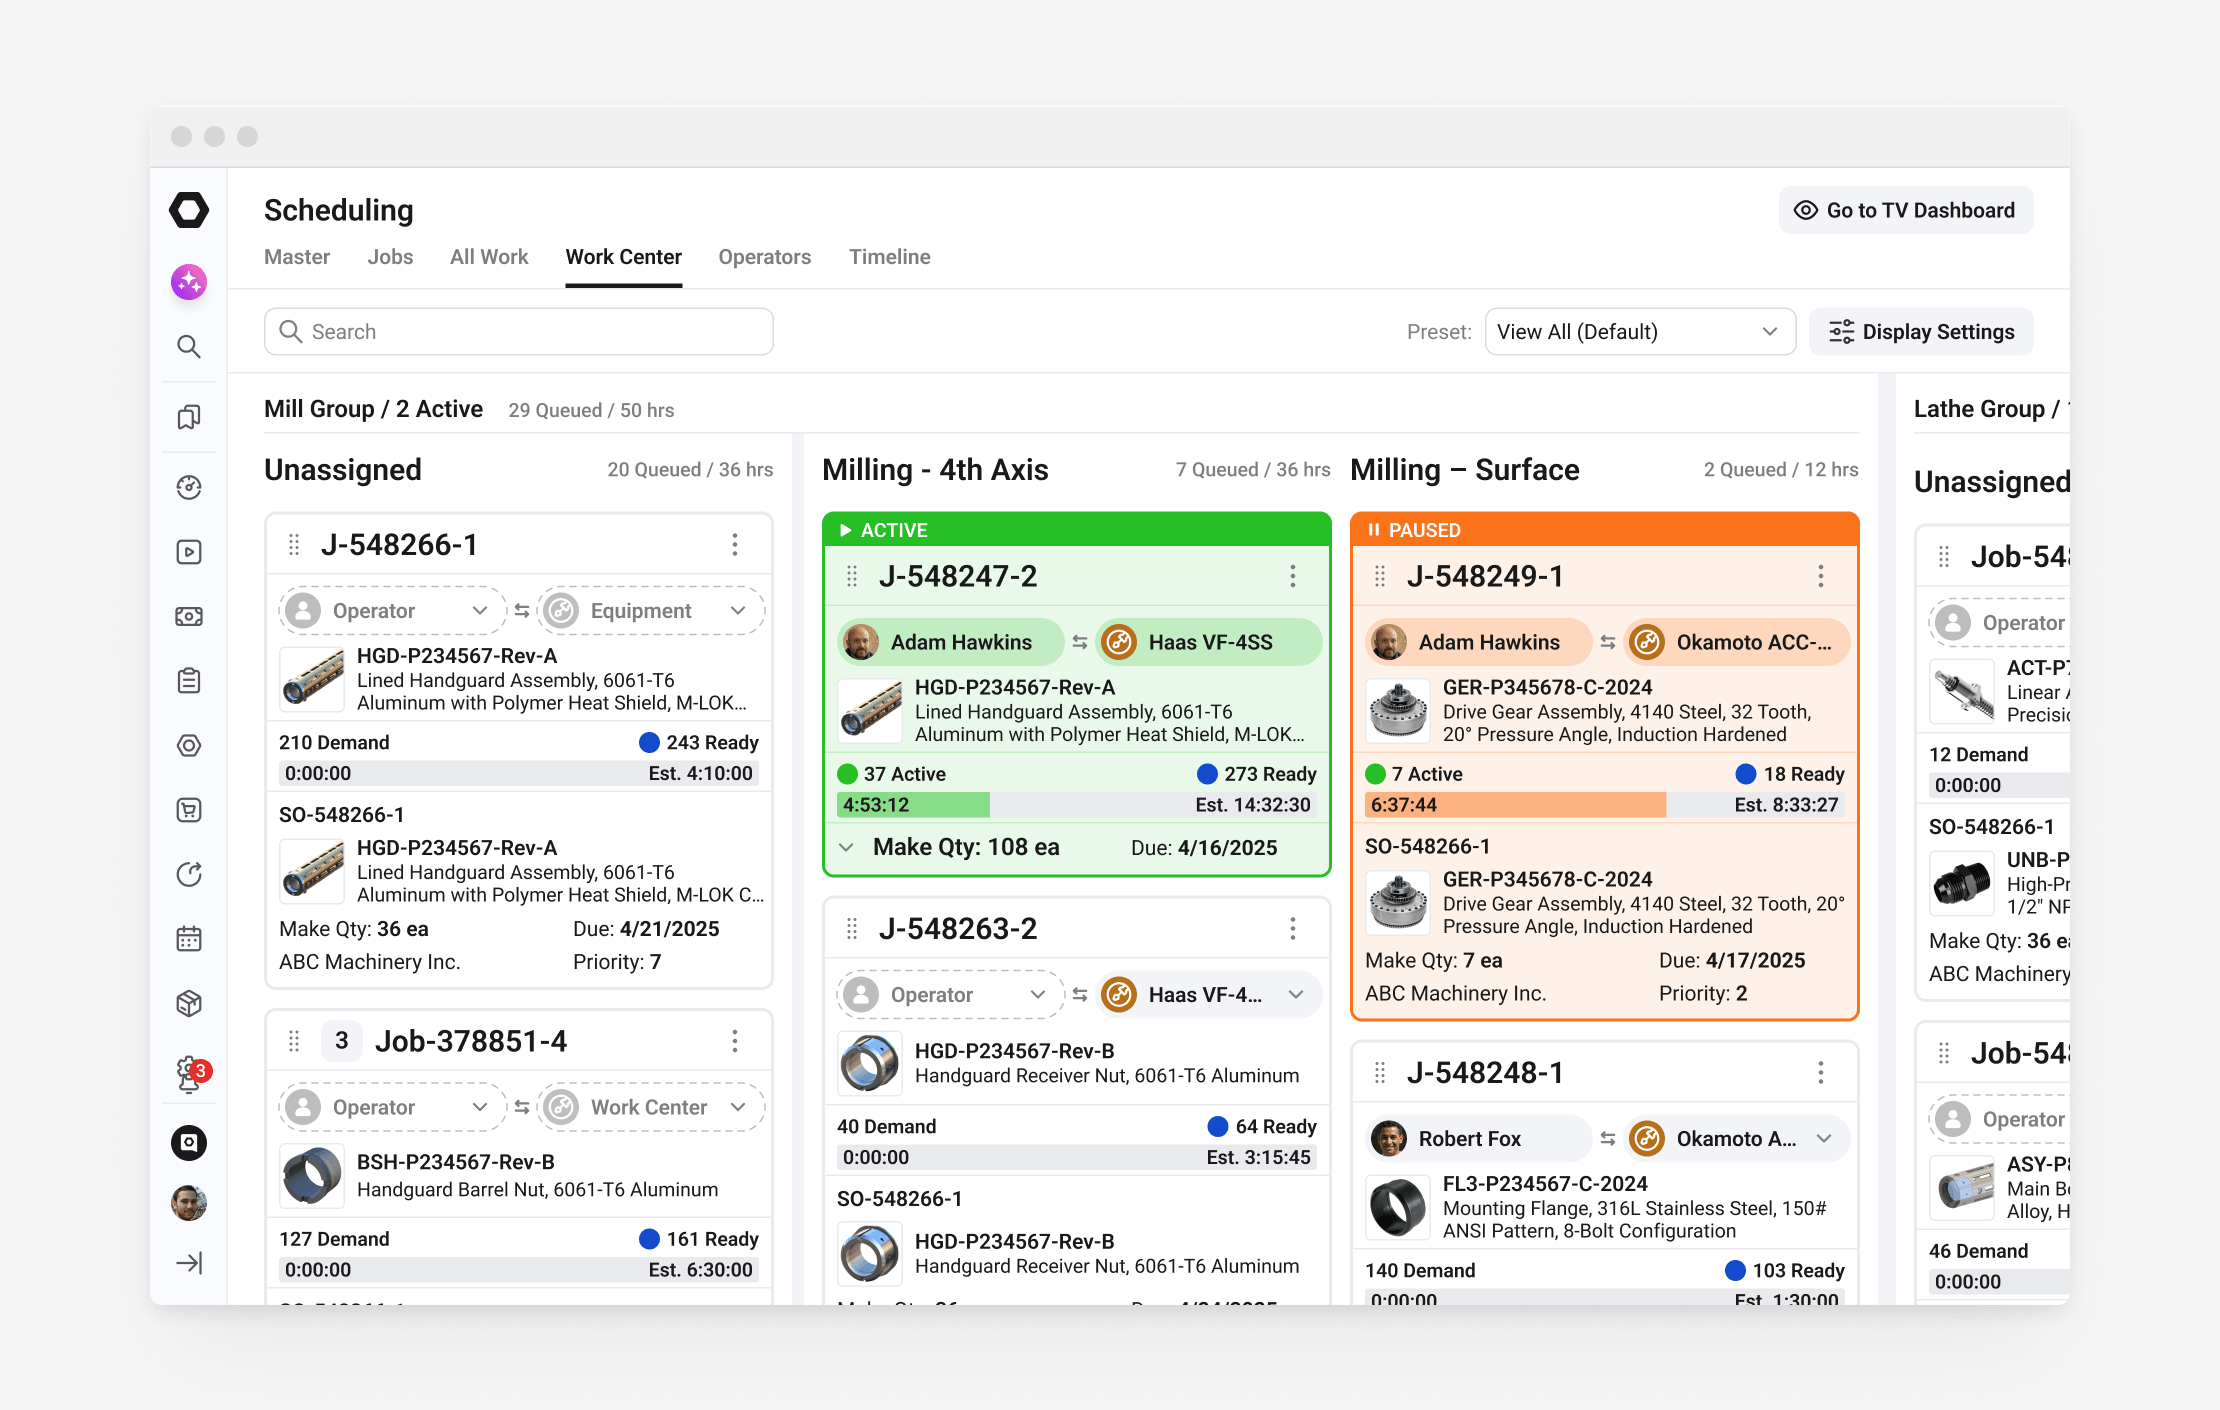Open more options for job J-548249-1
Image resolution: width=2220 pixels, height=1410 pixels.
[1821, 576]
